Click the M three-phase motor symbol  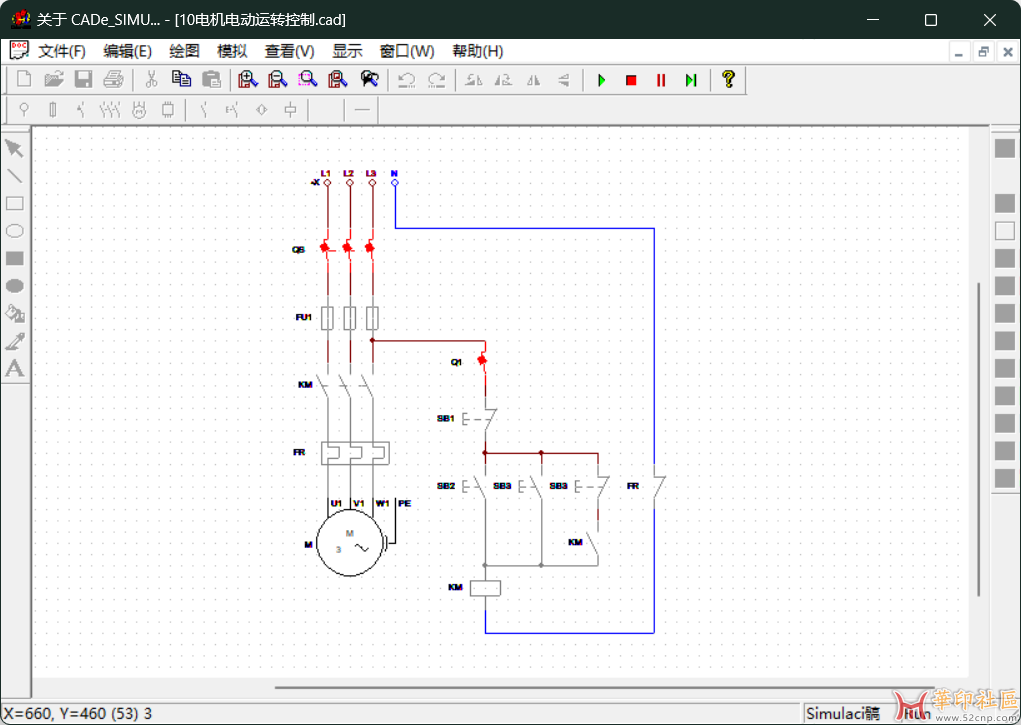click(350, 543)
